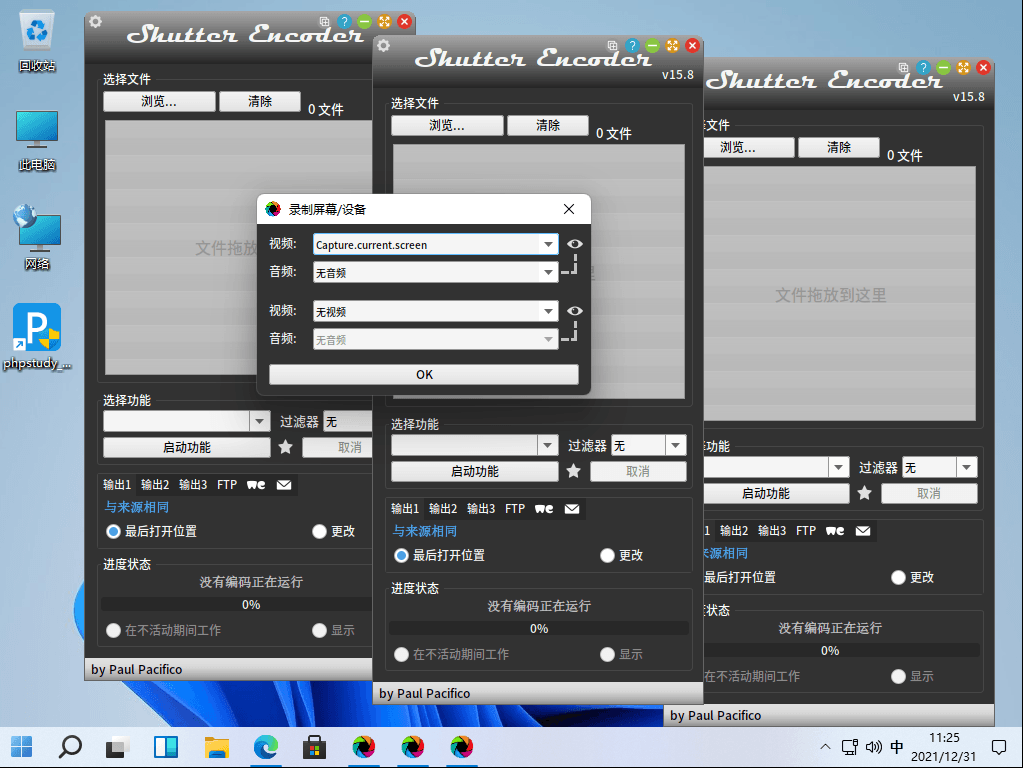Select 最后打开位置 radio in middle window
Image resolution: width=1023 pixels, height=768 pixels.
tap(401, 555)
